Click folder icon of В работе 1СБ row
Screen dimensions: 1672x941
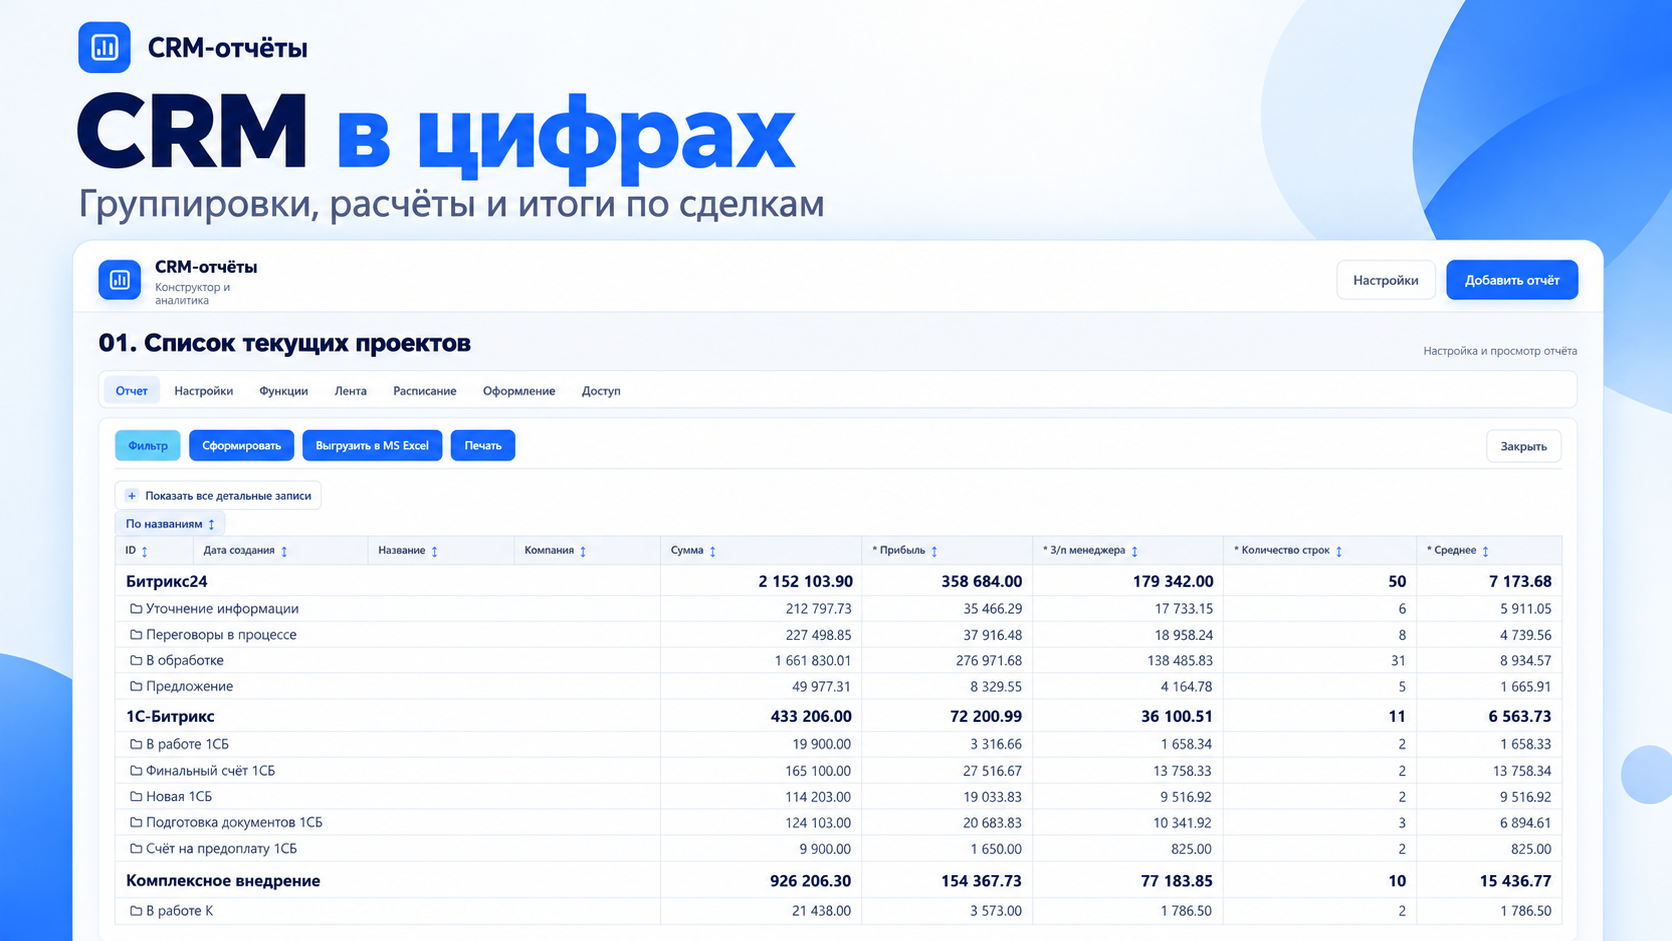click(136, 744)
